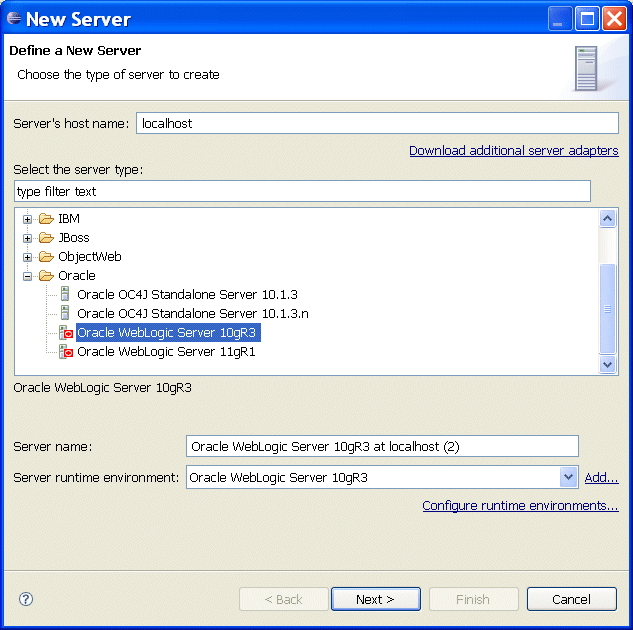Select Oracle OC4J Standalone Server 10.1.3
The height and width of the screenshot is (630, 633).
tap(187, 295)
